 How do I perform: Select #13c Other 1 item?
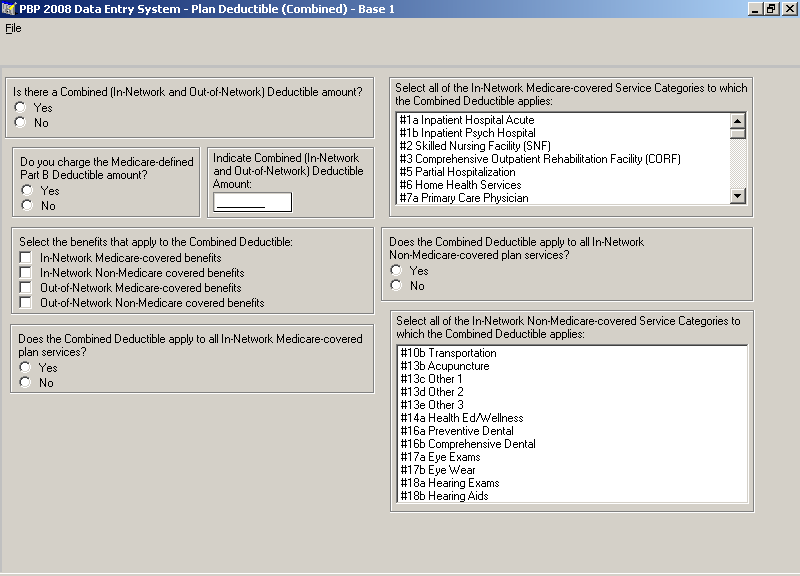pos(572,379)
